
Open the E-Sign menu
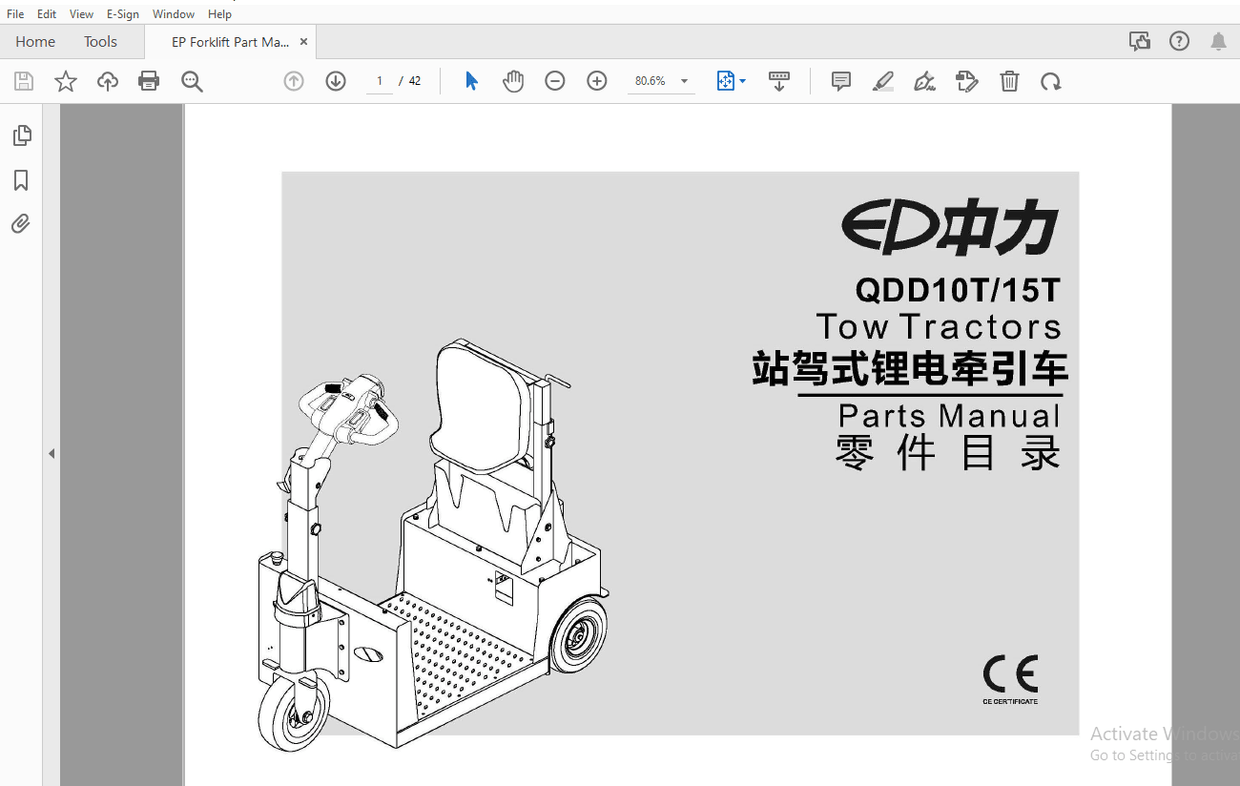pos(122,13)
